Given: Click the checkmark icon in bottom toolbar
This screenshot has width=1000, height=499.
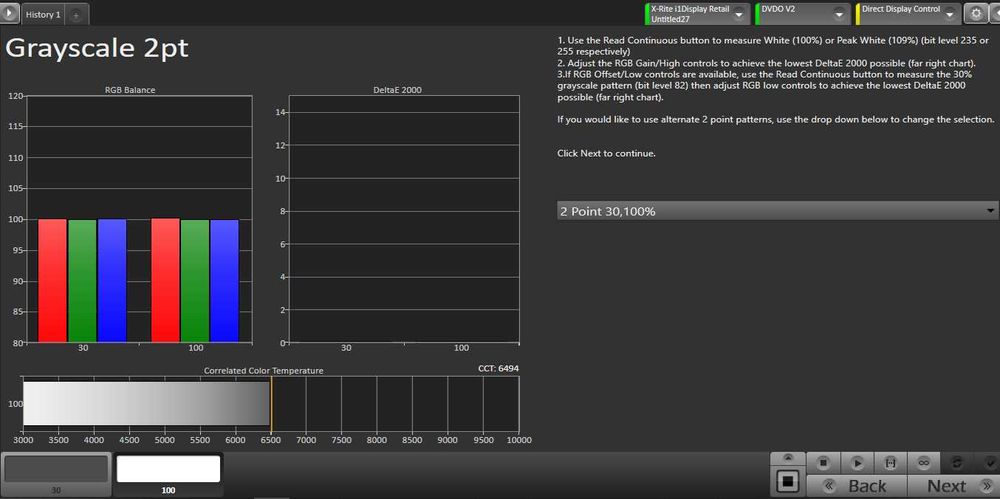Looking at the screenshot, I should tap(988, 463).
